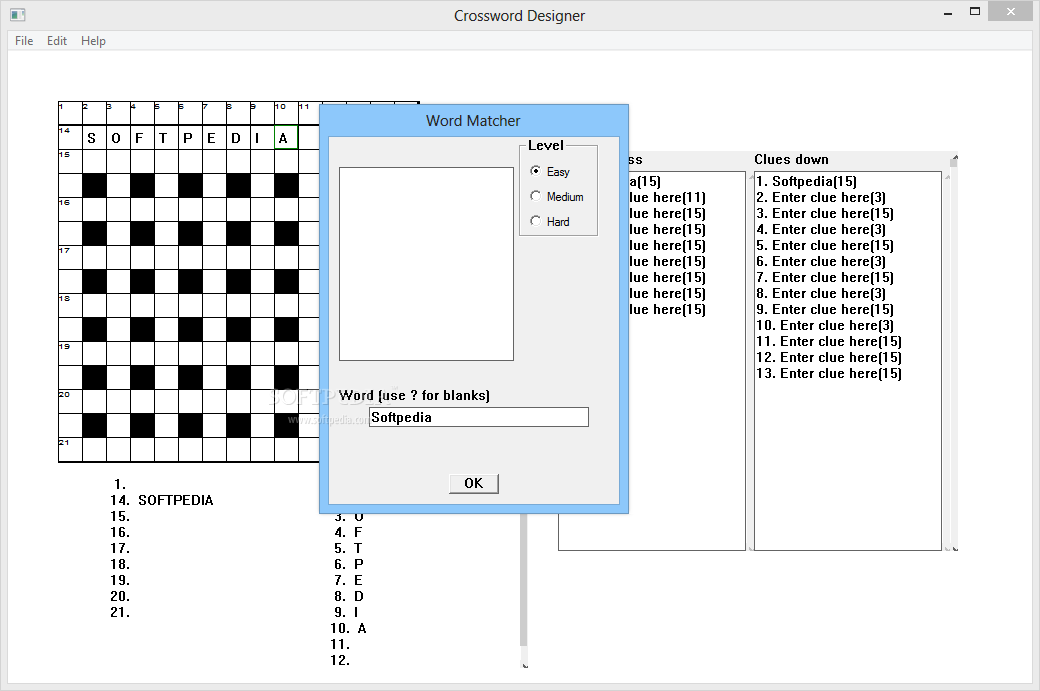The height and width of the screenshot is (691, 1040).
Task: Click the '14. SOFTPEDIA' answer line below grid
Action: 162,500
